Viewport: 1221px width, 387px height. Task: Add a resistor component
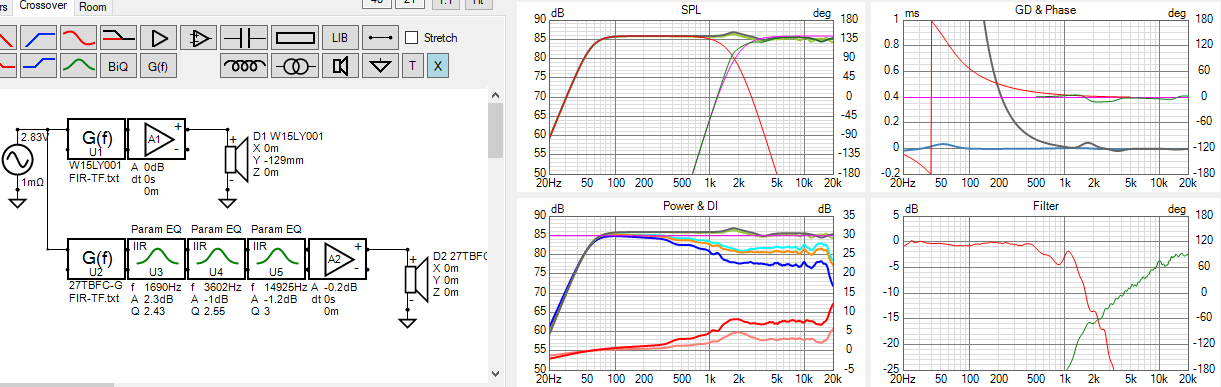[x=294, y=38]
